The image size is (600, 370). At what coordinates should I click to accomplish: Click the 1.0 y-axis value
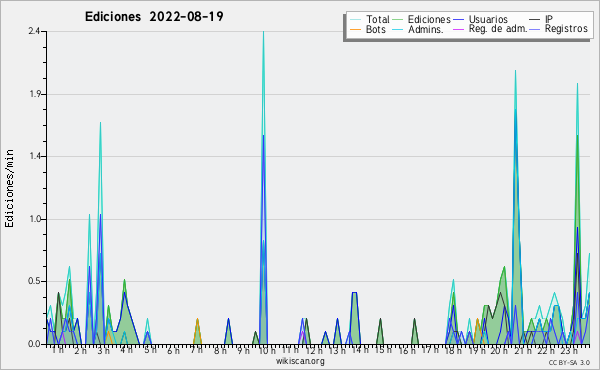coord(34,219)
